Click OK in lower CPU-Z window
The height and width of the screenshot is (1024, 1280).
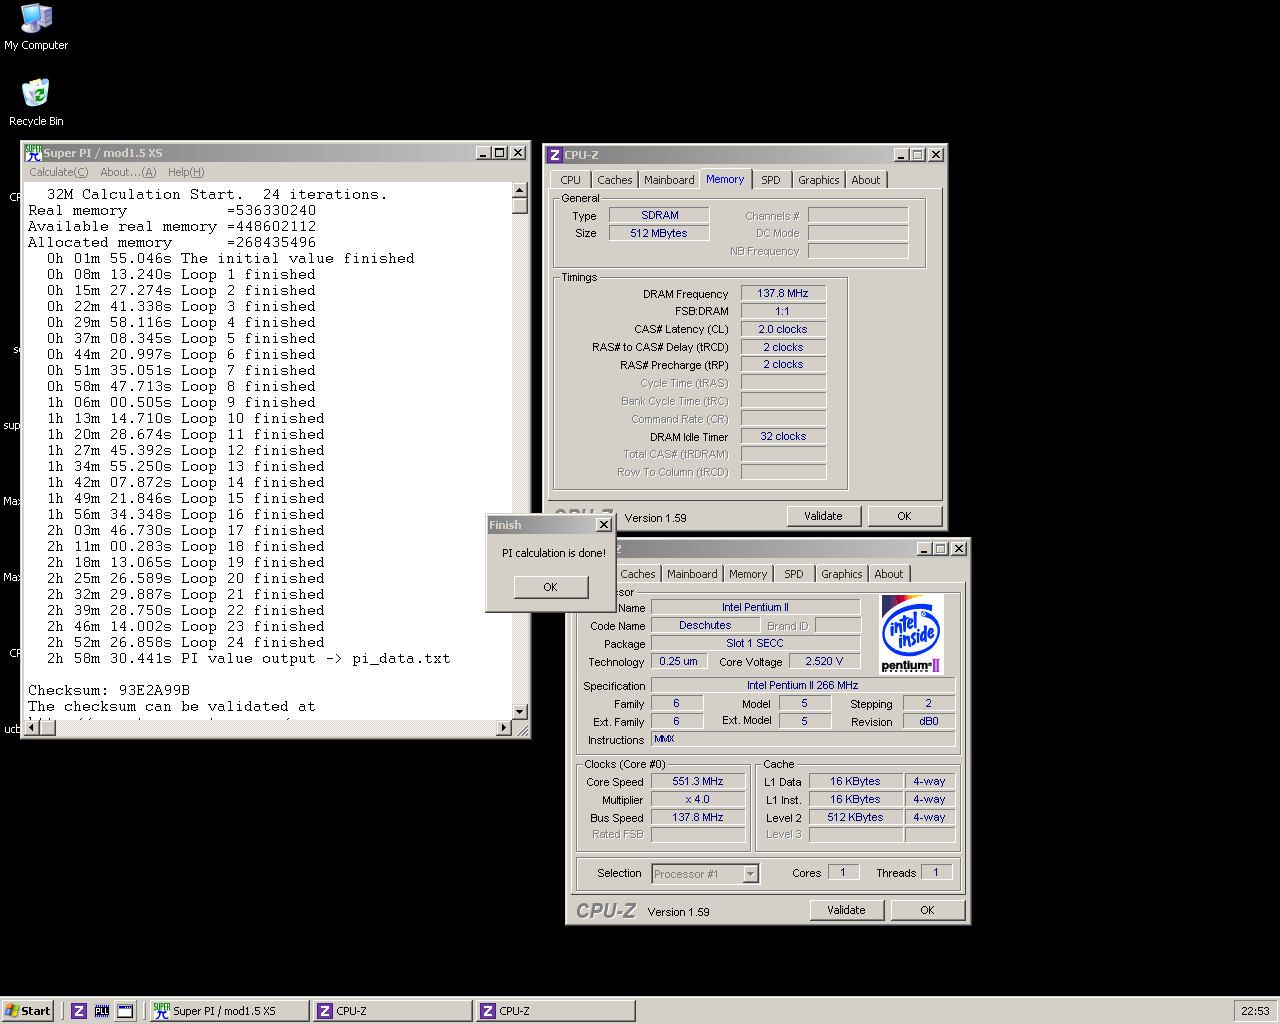point(927,910)
